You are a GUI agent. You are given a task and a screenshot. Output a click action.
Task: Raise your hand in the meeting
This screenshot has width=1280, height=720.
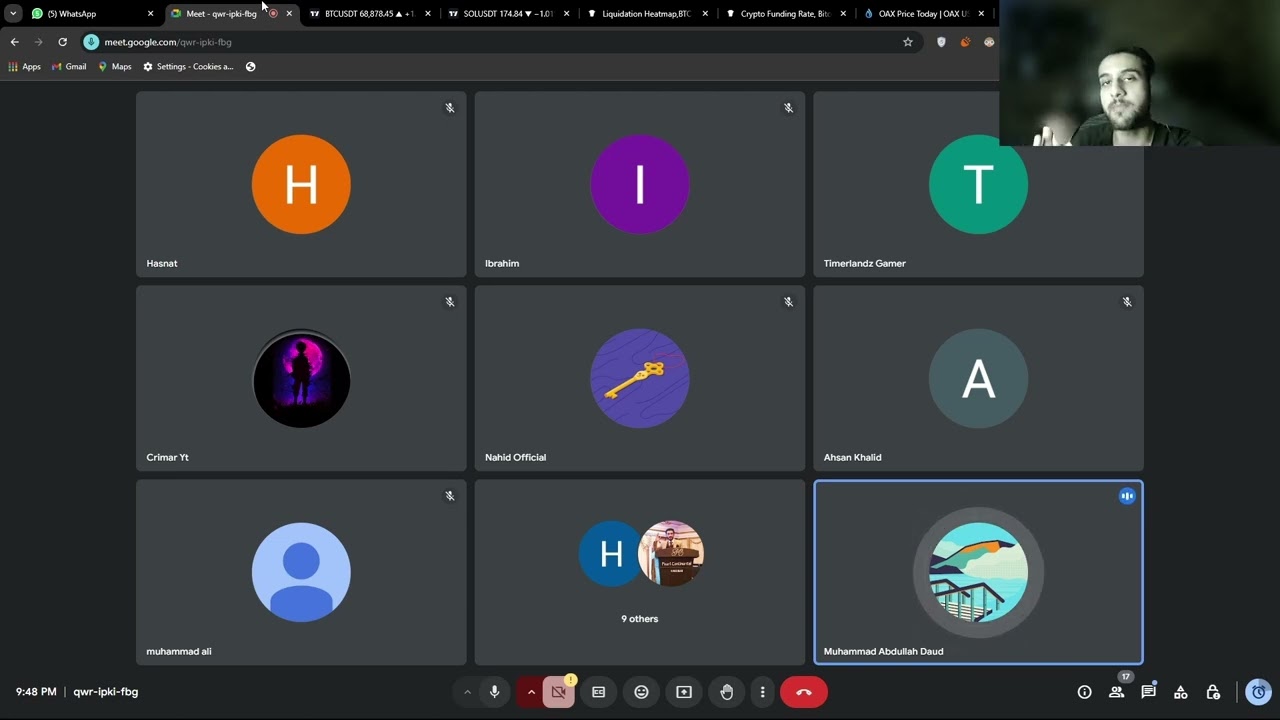726,692
